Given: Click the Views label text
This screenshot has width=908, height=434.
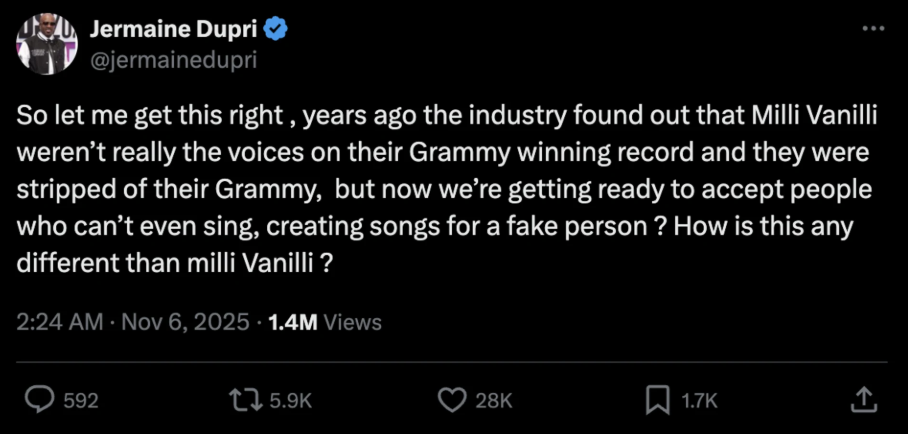Looking at the screenshot, I should coord(353,322).
